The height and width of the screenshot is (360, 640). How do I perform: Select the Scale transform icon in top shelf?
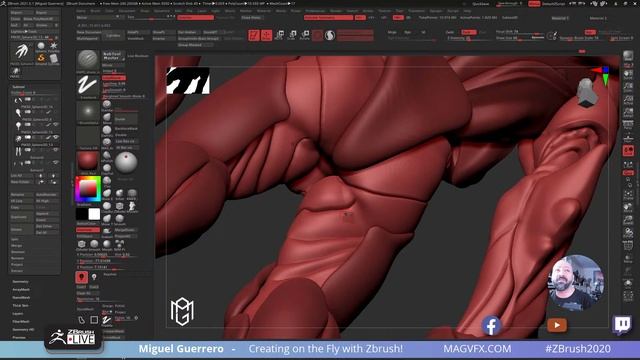[x=292, y=36]
